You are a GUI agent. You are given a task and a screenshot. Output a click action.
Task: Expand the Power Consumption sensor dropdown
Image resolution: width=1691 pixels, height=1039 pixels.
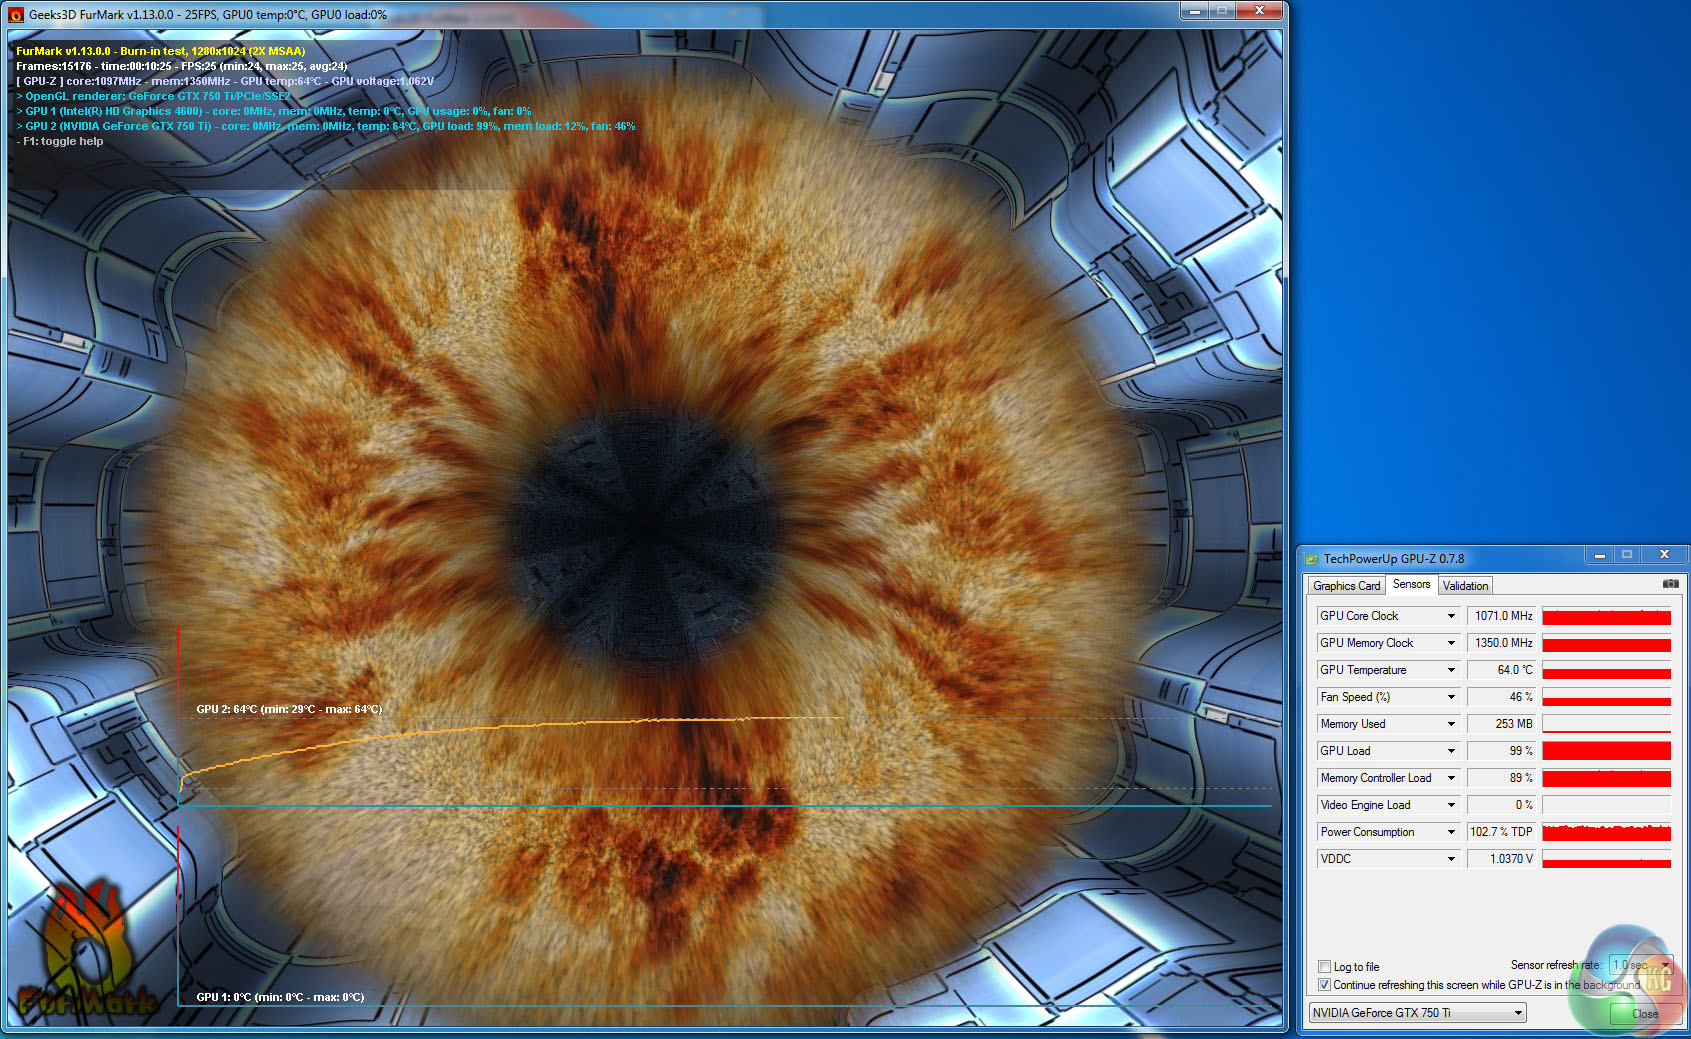(x=1451, y=832)
